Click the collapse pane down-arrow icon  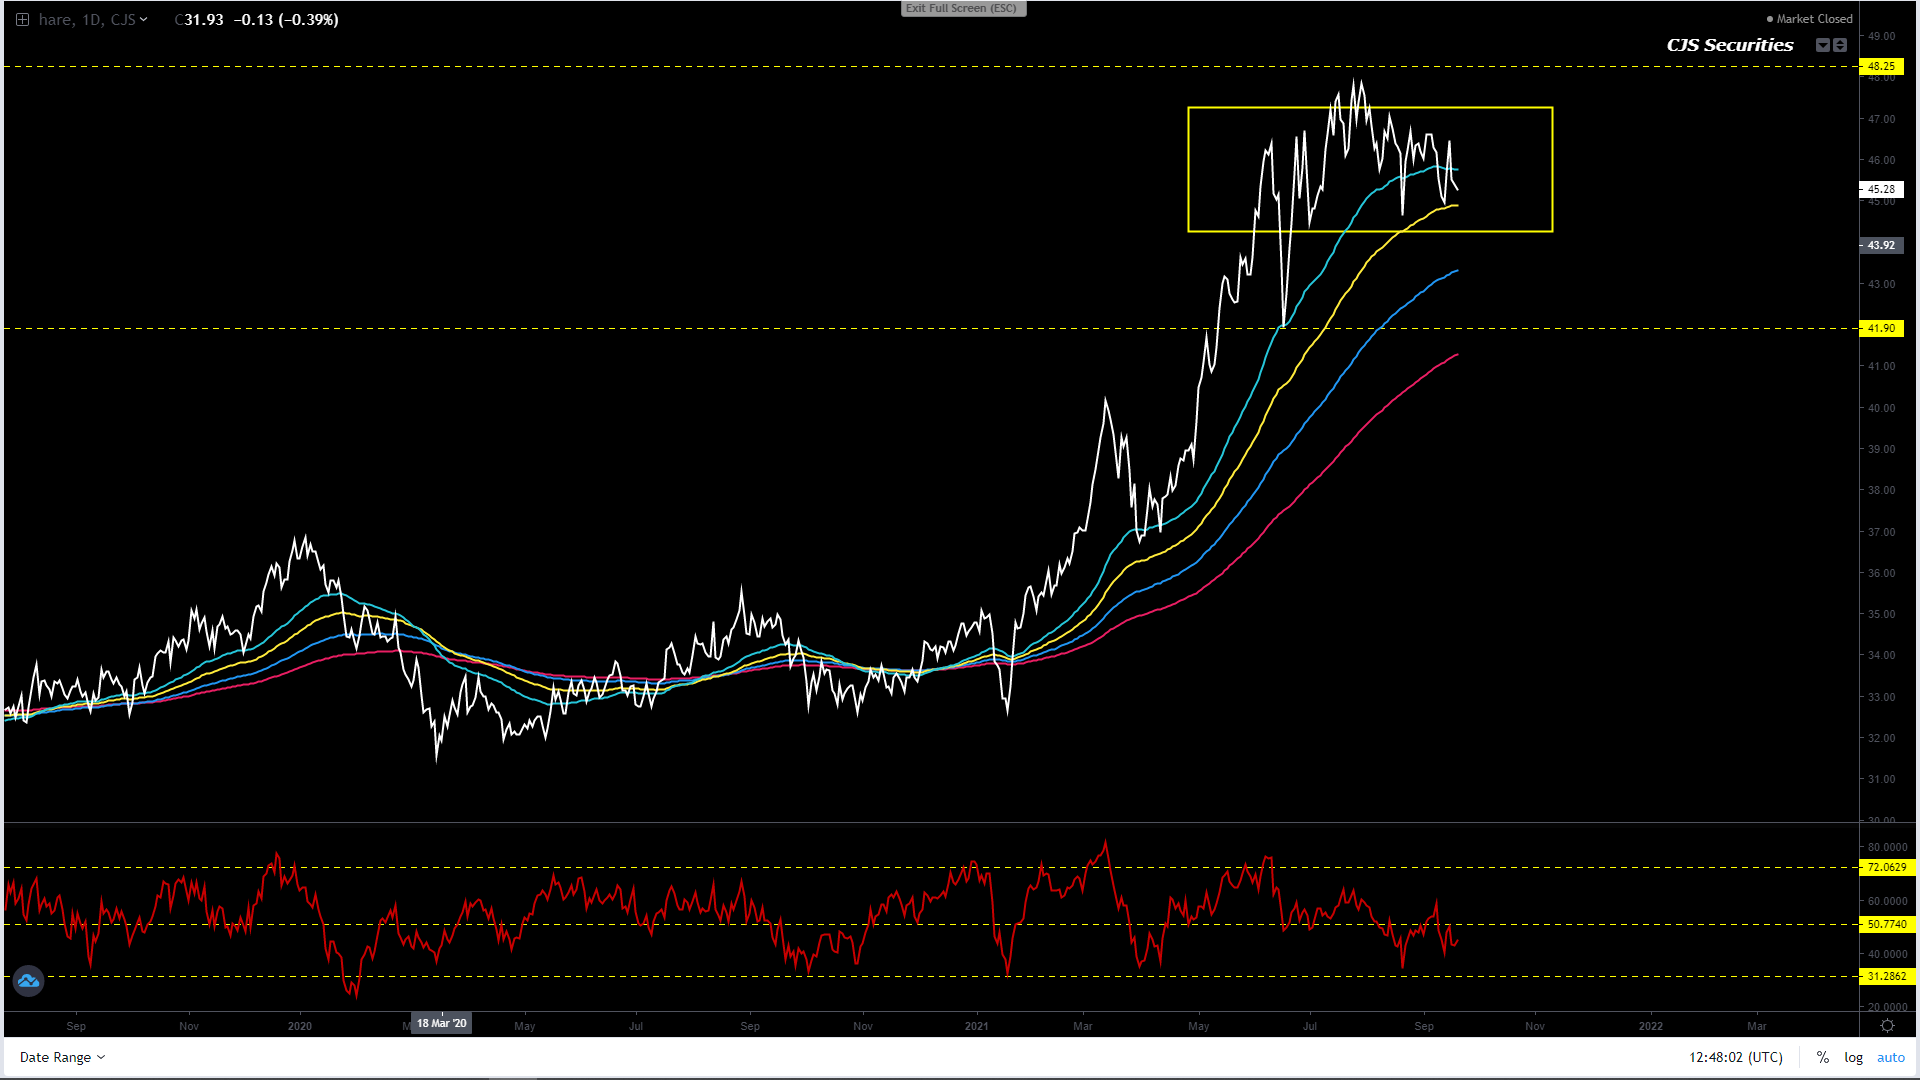tap(1823, 45)
